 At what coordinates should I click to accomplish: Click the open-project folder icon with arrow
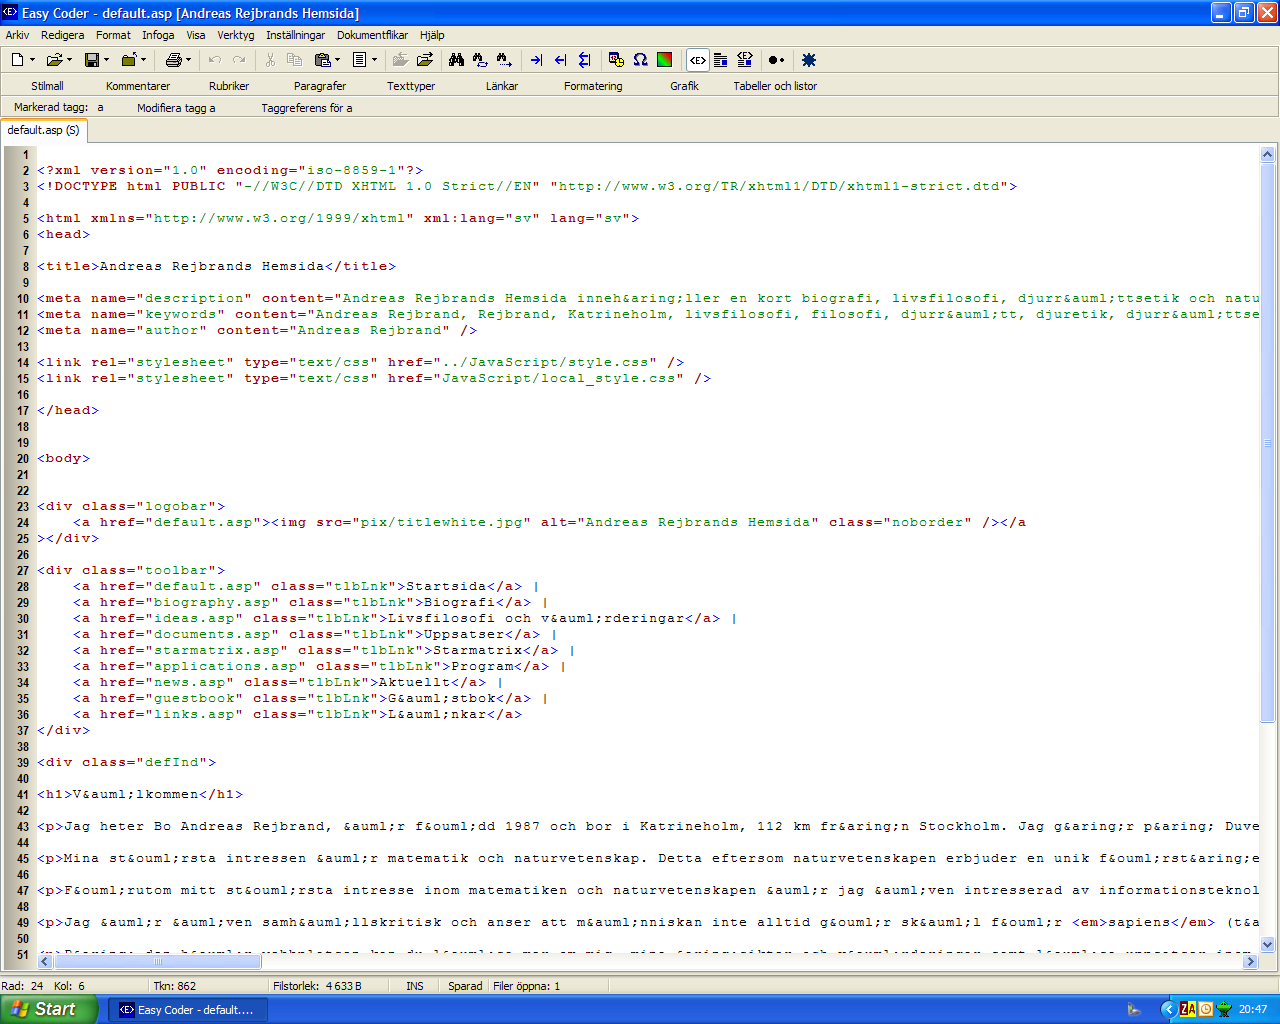(x=425, y=60)
